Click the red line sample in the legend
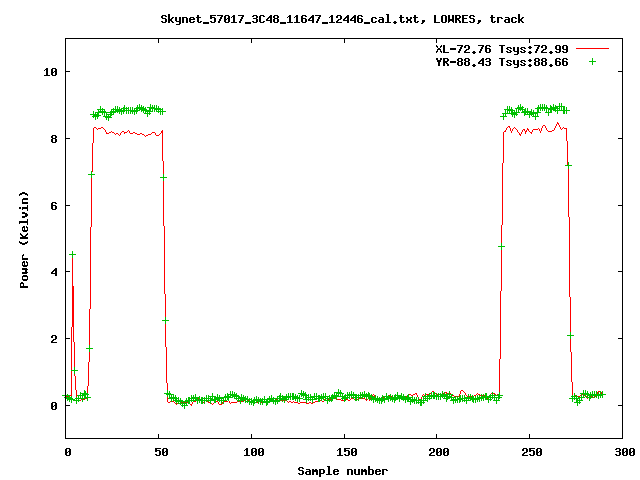Image resolution: width=640 pixels, height=480 pixels. coord(592,49)
